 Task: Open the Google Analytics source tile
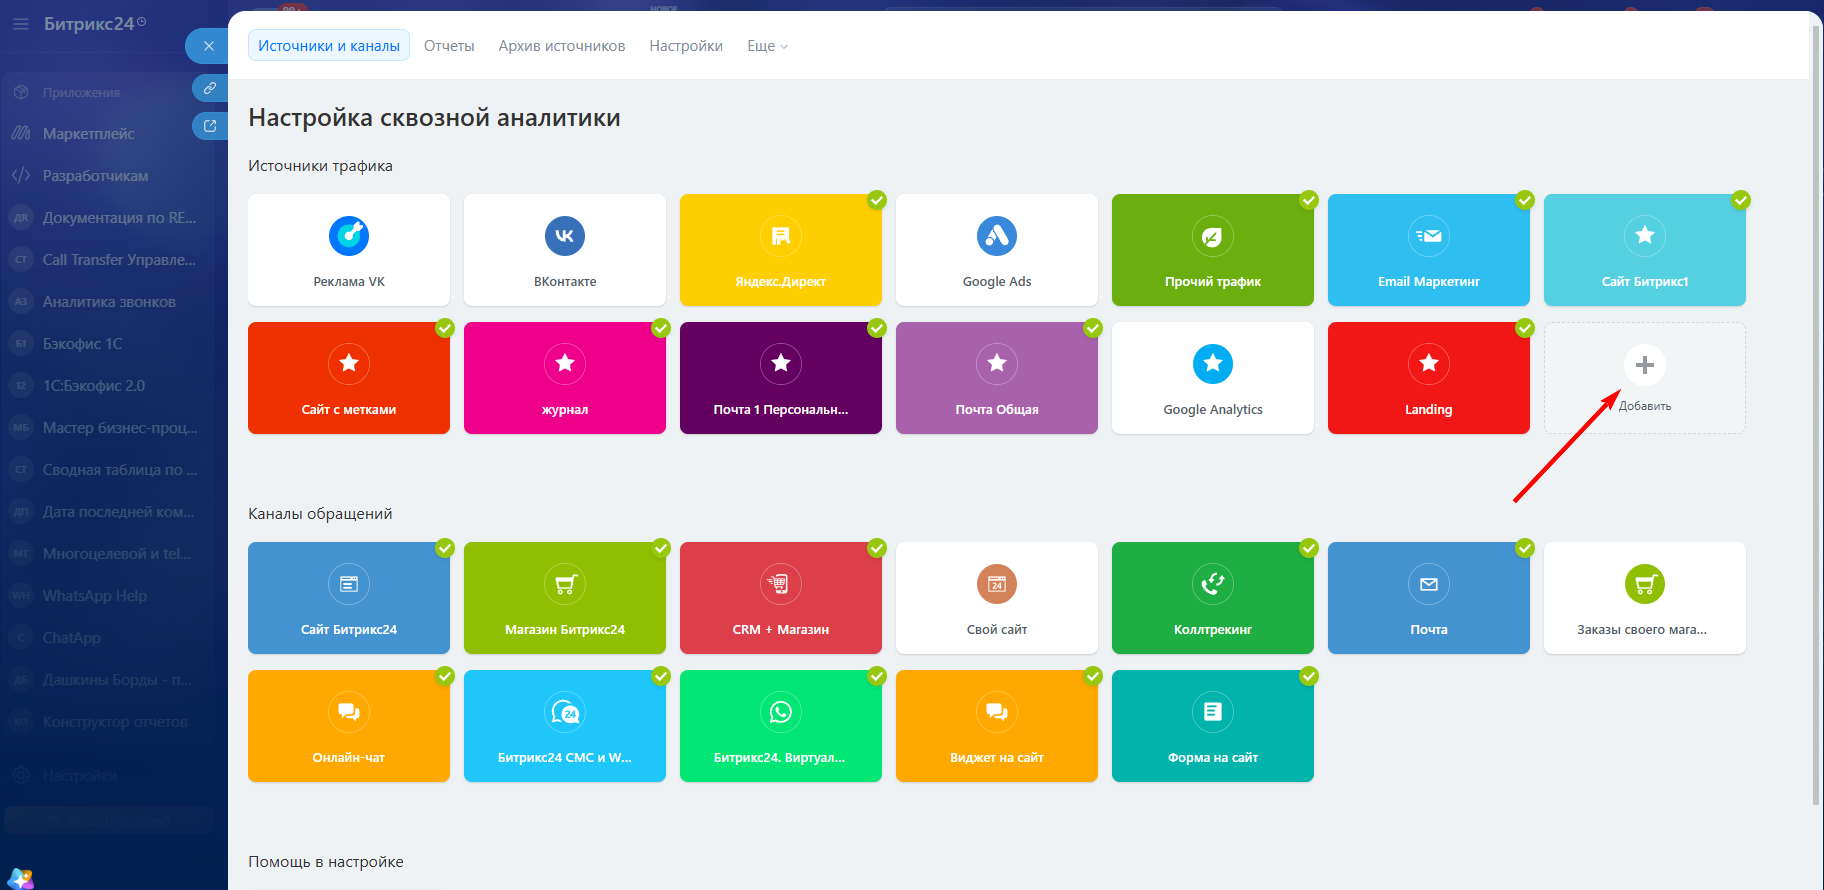coord(1213,378)
